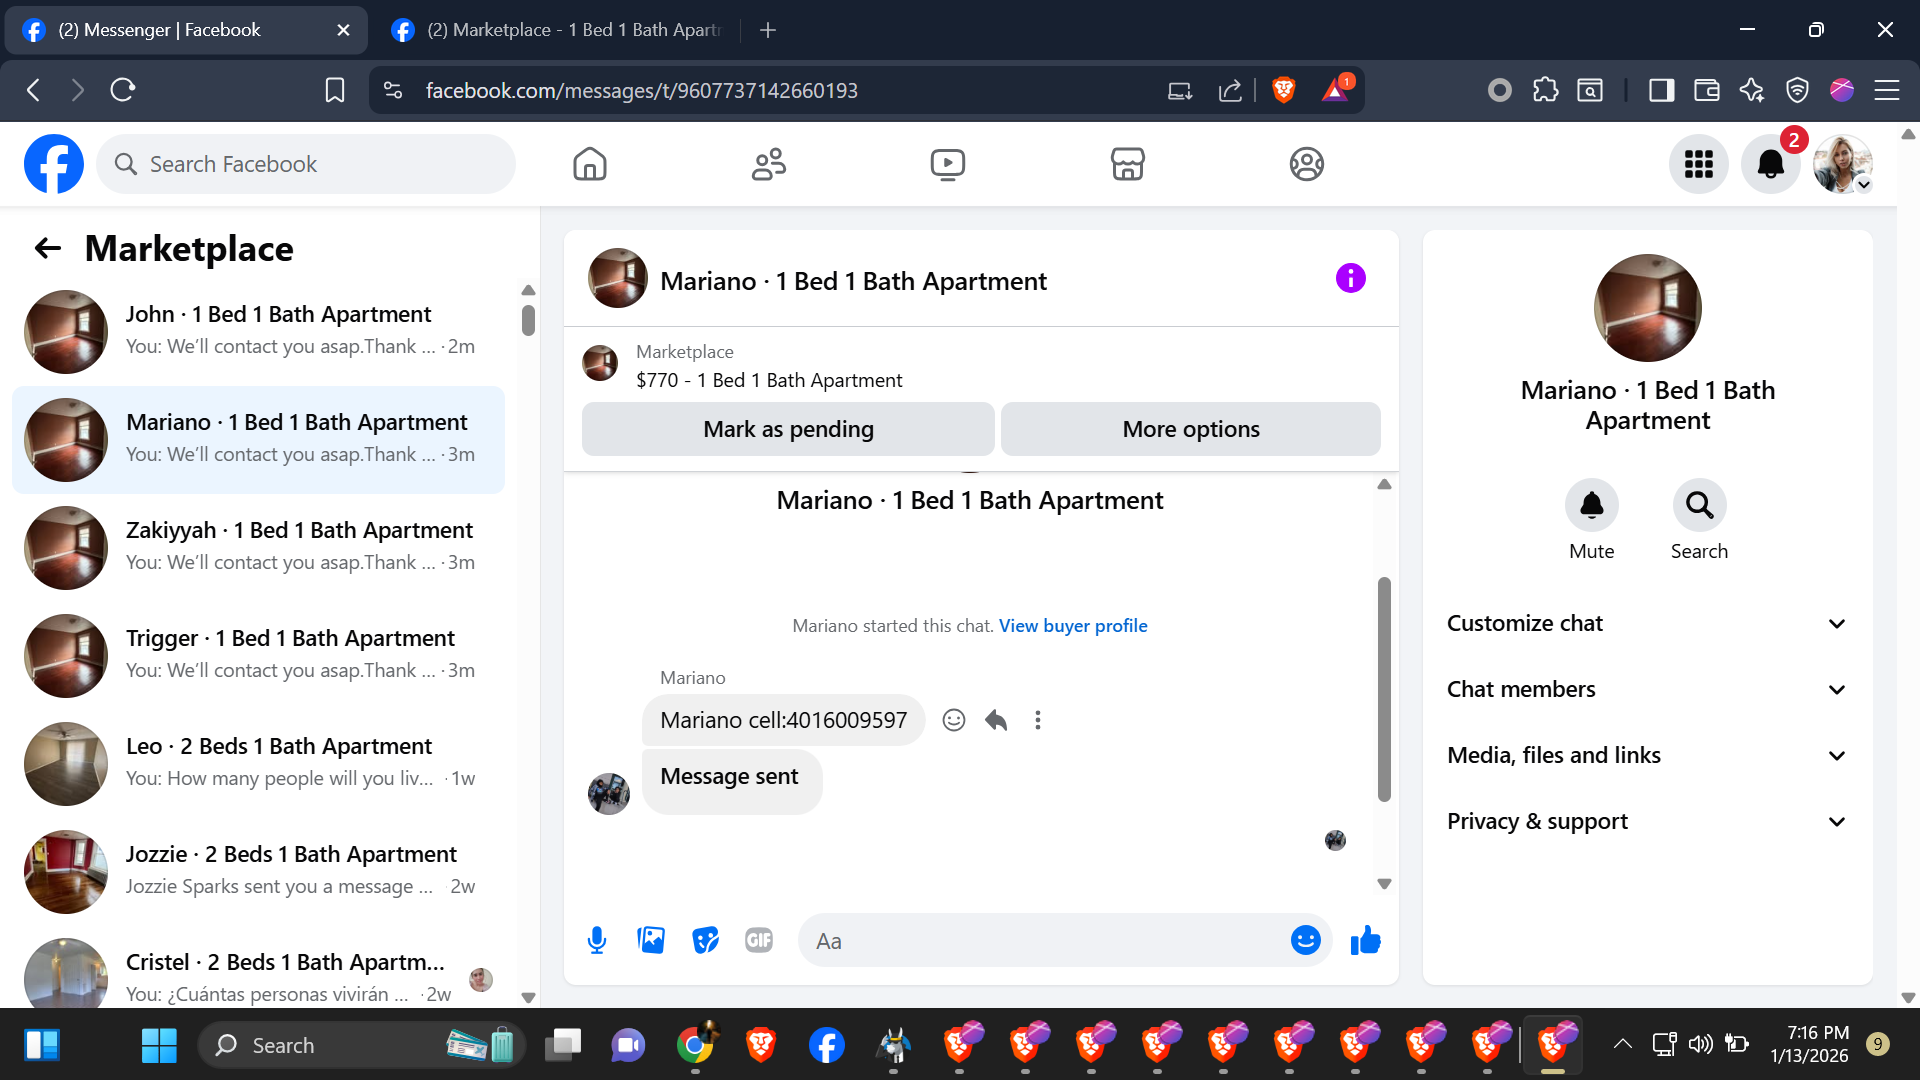
Task: Attach a photo using the image icon
Action: tap(651, 940)
